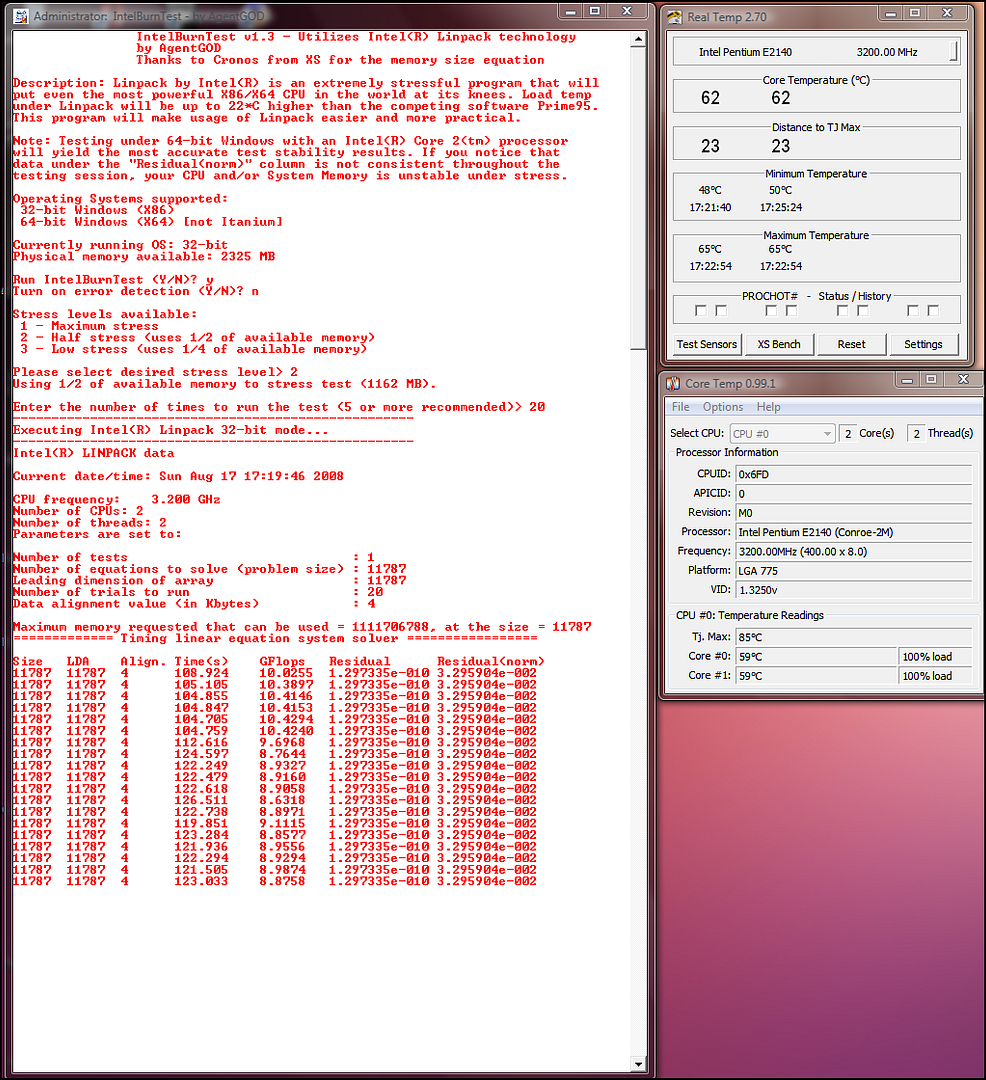Viewport: 986px width, 1080px height.
Task: Click the Real Temp title bar icon
Action: pyautogui.click(x=674, y=17)
